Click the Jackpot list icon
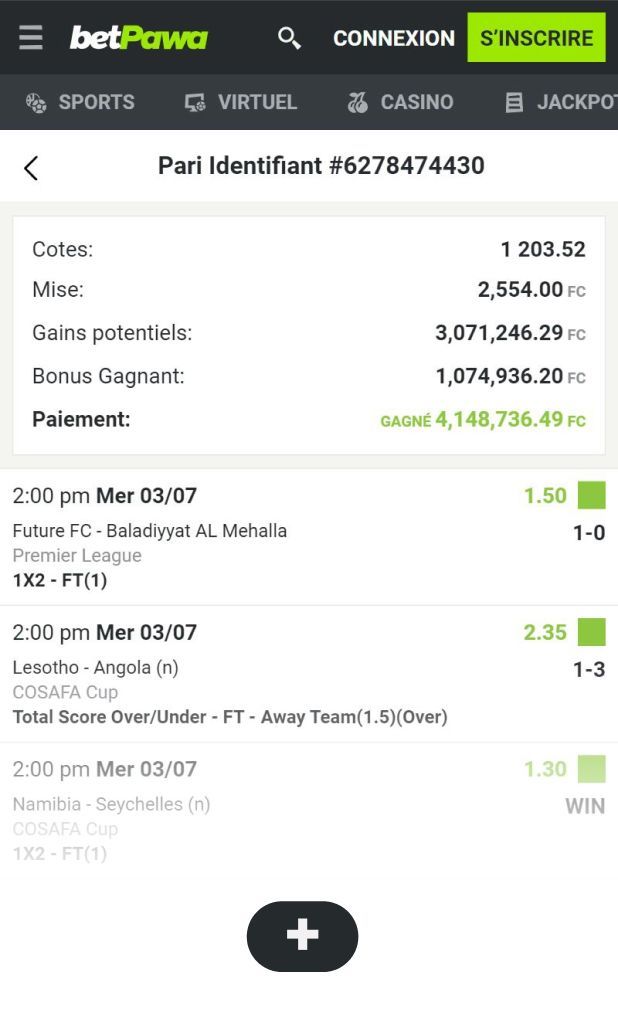The width and height of the screenshot is (618, 1030). pyautogui.click(x=514, y=102)
